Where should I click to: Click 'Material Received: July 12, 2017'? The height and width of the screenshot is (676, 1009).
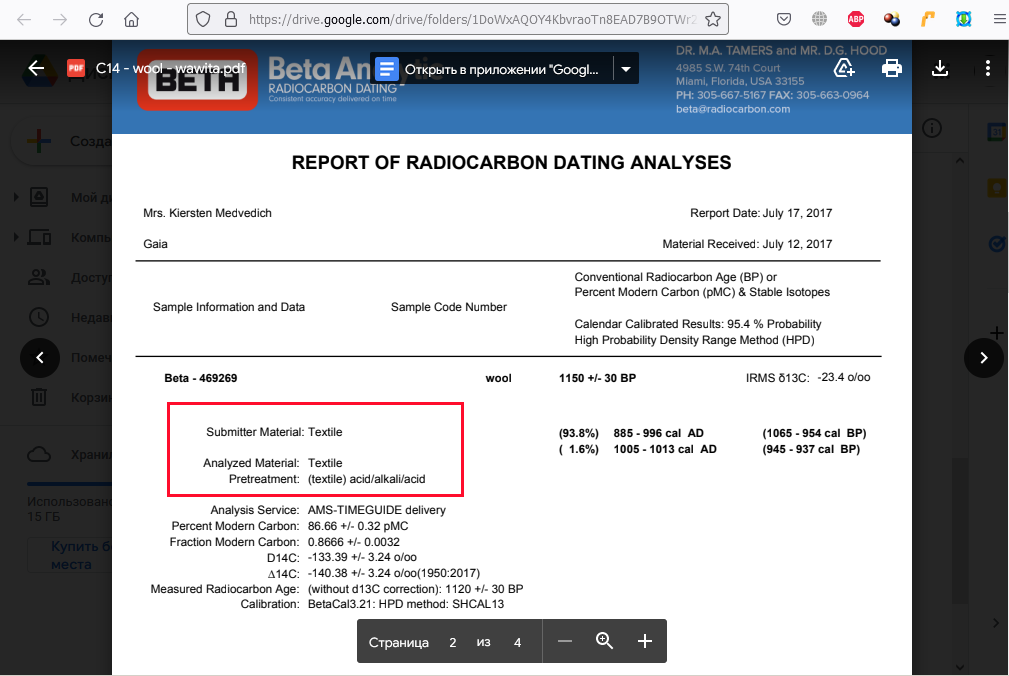coord(747,244)
